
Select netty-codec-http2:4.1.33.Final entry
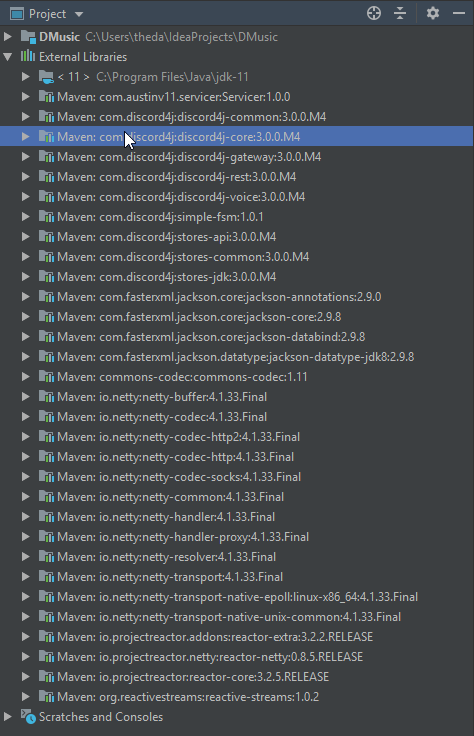(x=178, y=437)
